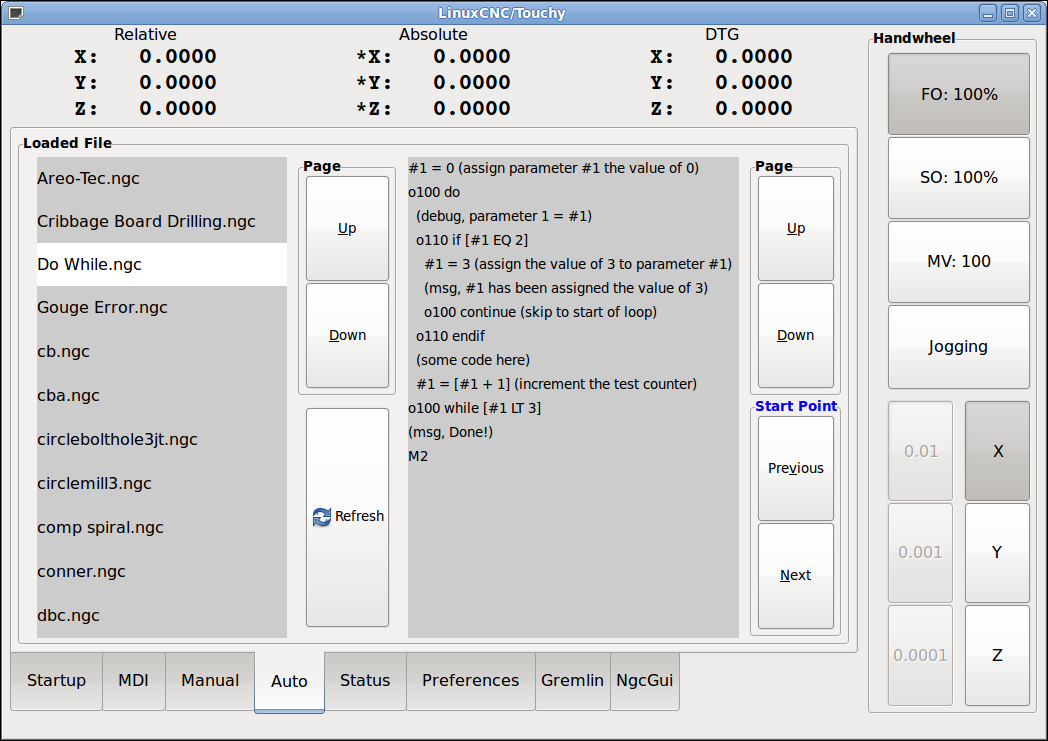Open the Preferences tab

pos(471,681)
